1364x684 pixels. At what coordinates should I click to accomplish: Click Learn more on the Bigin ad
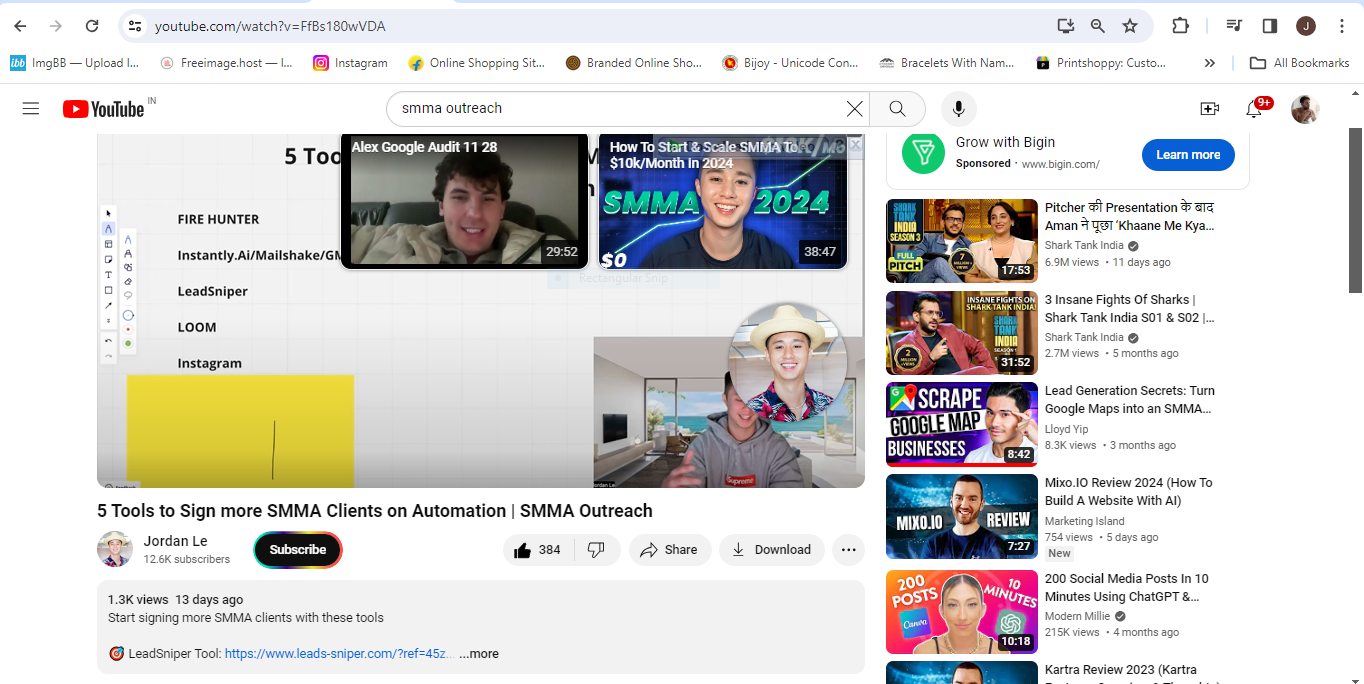(x=1188, y=155)
